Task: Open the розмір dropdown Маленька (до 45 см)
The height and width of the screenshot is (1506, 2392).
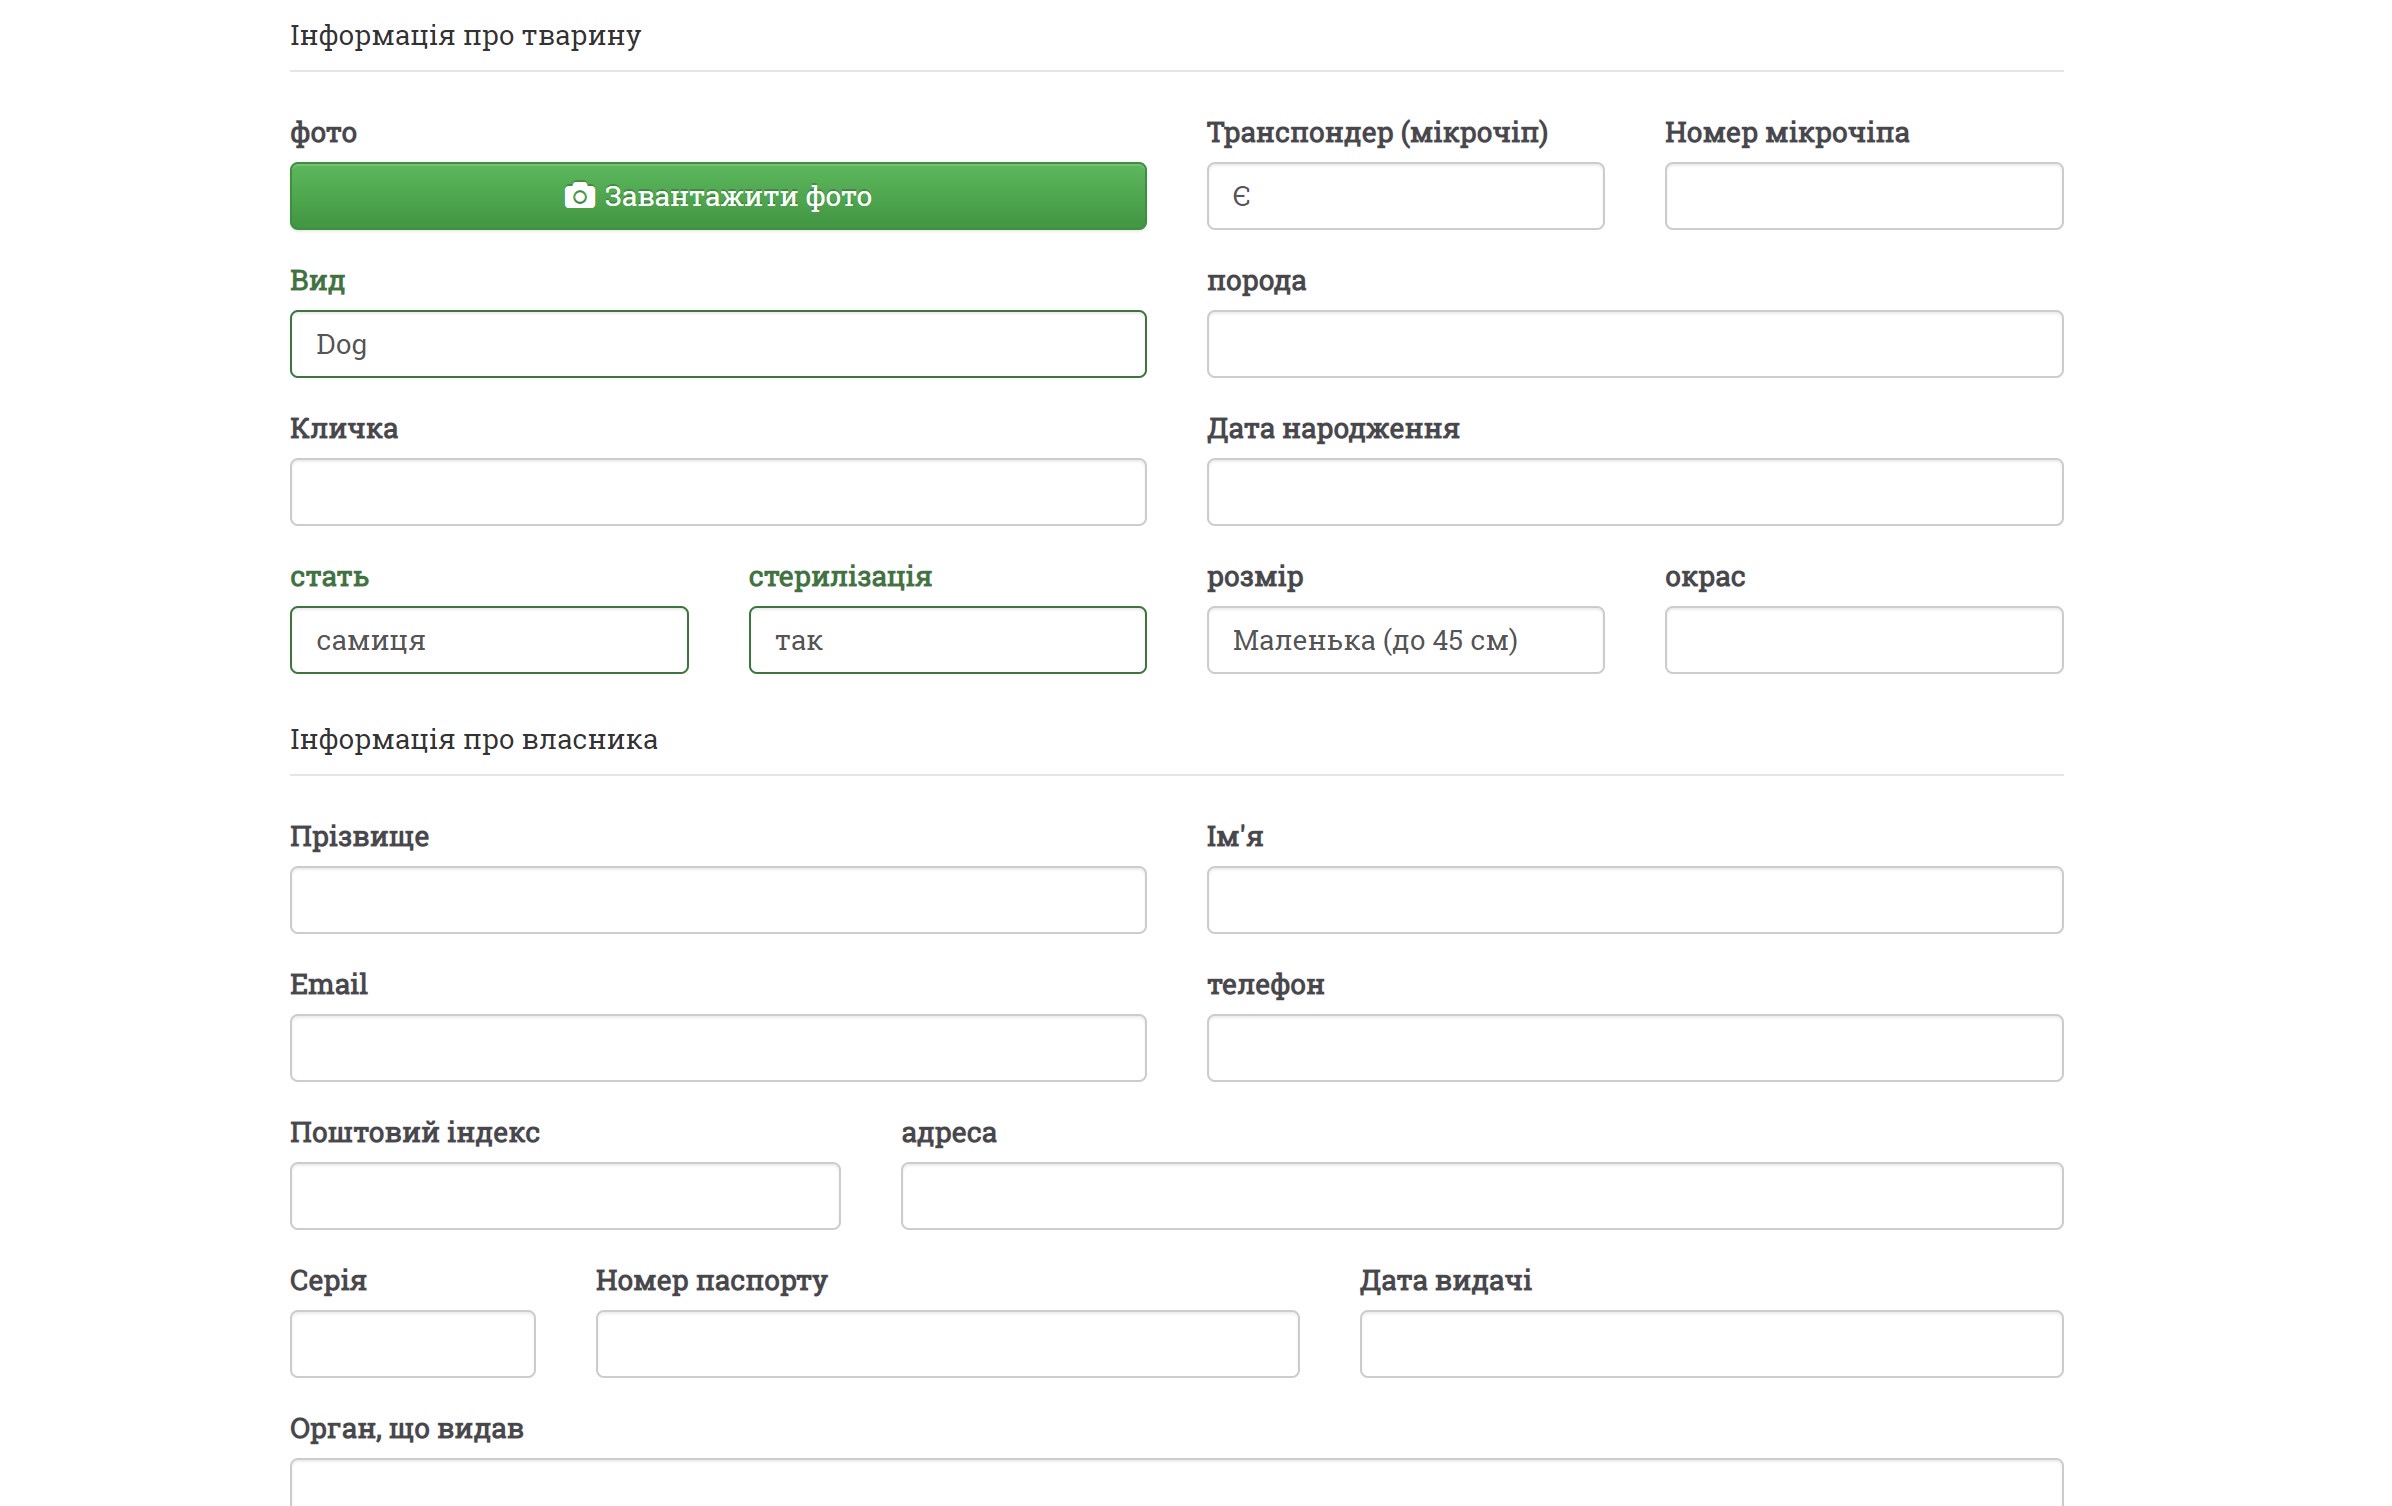Action: (x=1404, y=640)
